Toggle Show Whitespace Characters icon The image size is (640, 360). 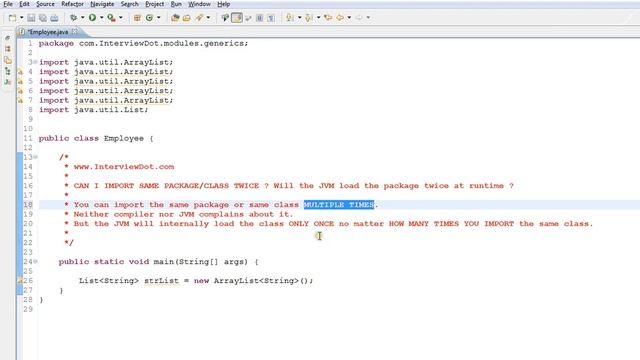pos(271,18)
